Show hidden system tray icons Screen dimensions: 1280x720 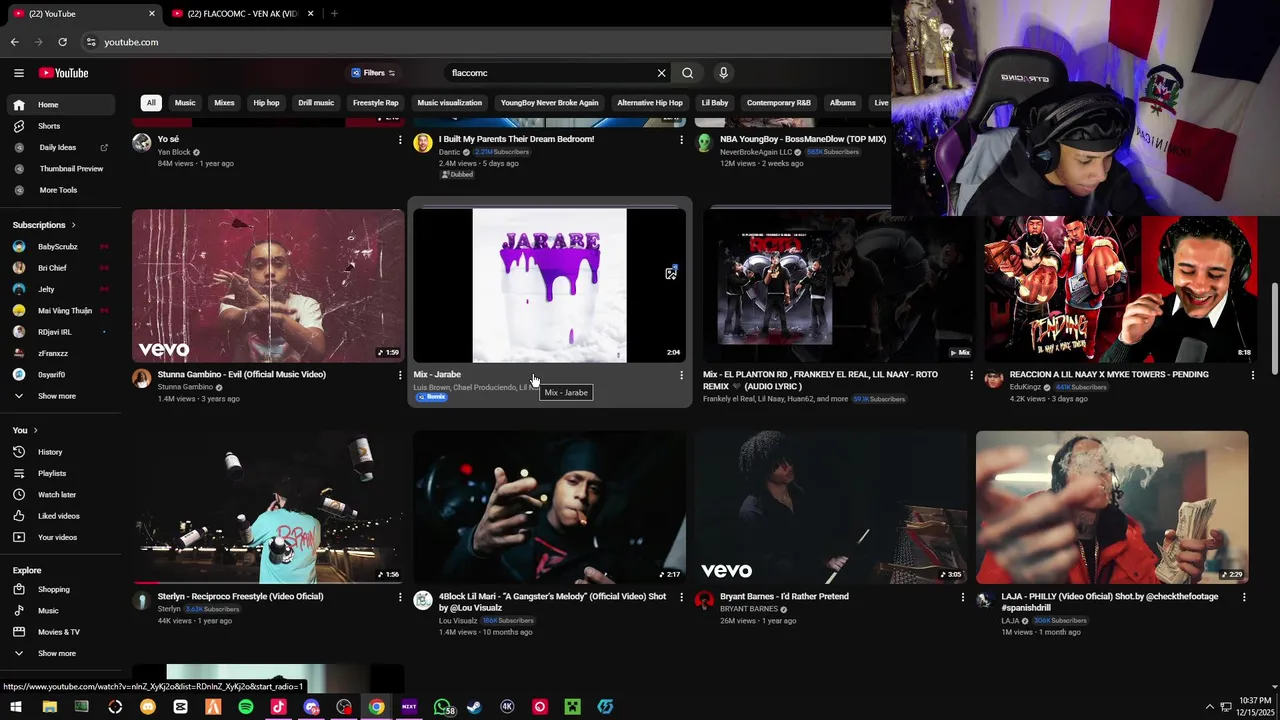click(x=1210, y=707)
